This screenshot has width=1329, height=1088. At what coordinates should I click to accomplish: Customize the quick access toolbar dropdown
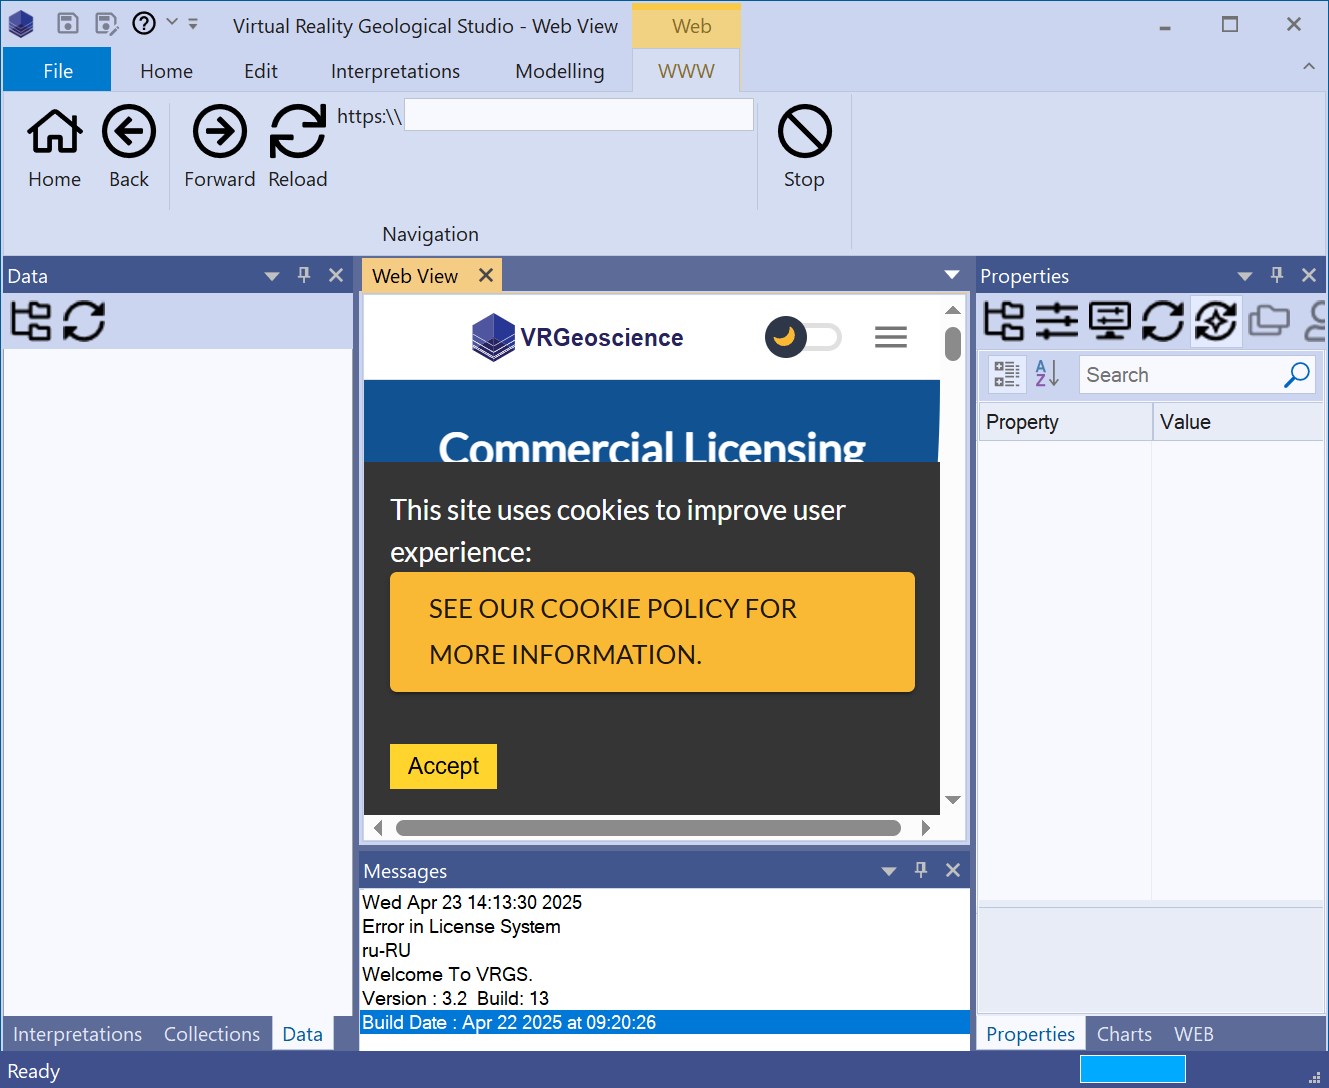click(x=193, y=23)
